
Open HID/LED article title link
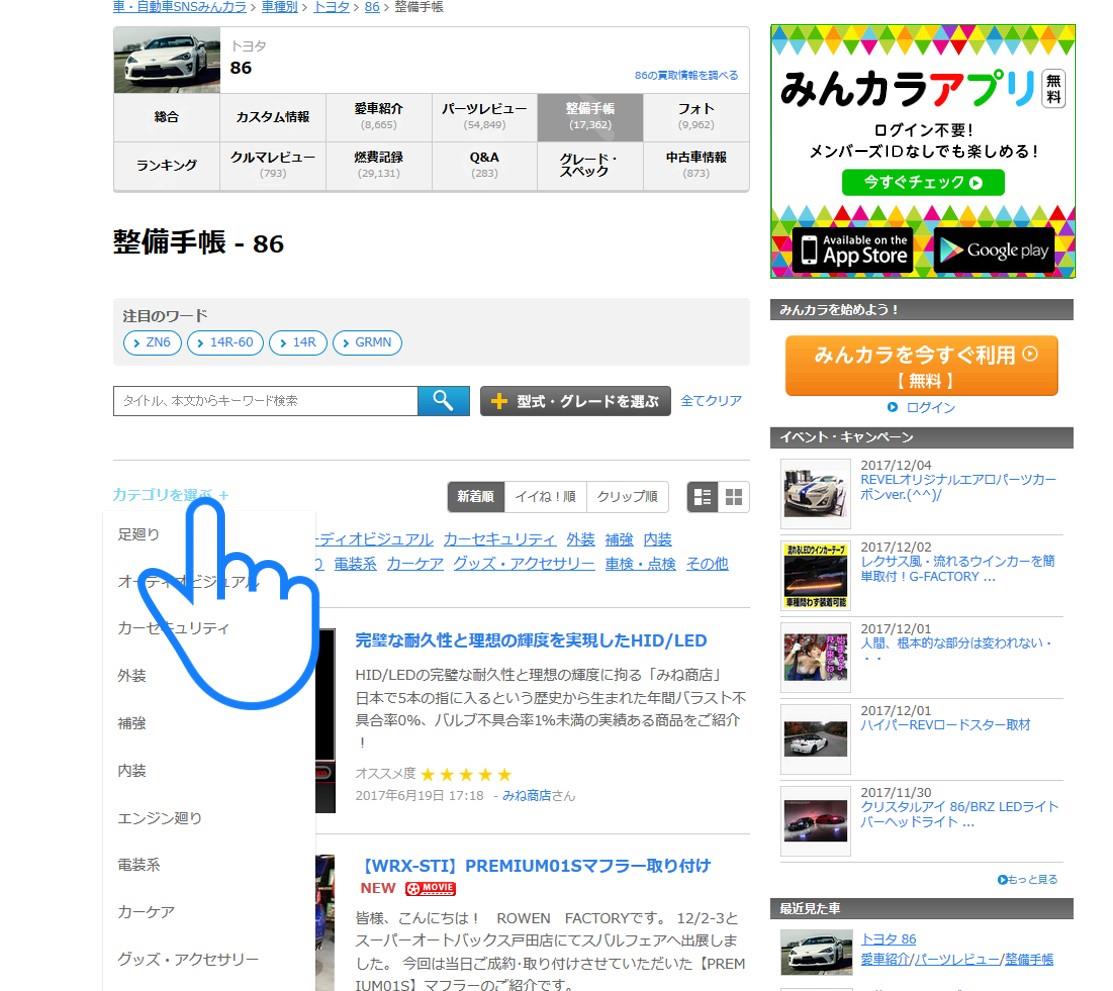coord(531,641)
